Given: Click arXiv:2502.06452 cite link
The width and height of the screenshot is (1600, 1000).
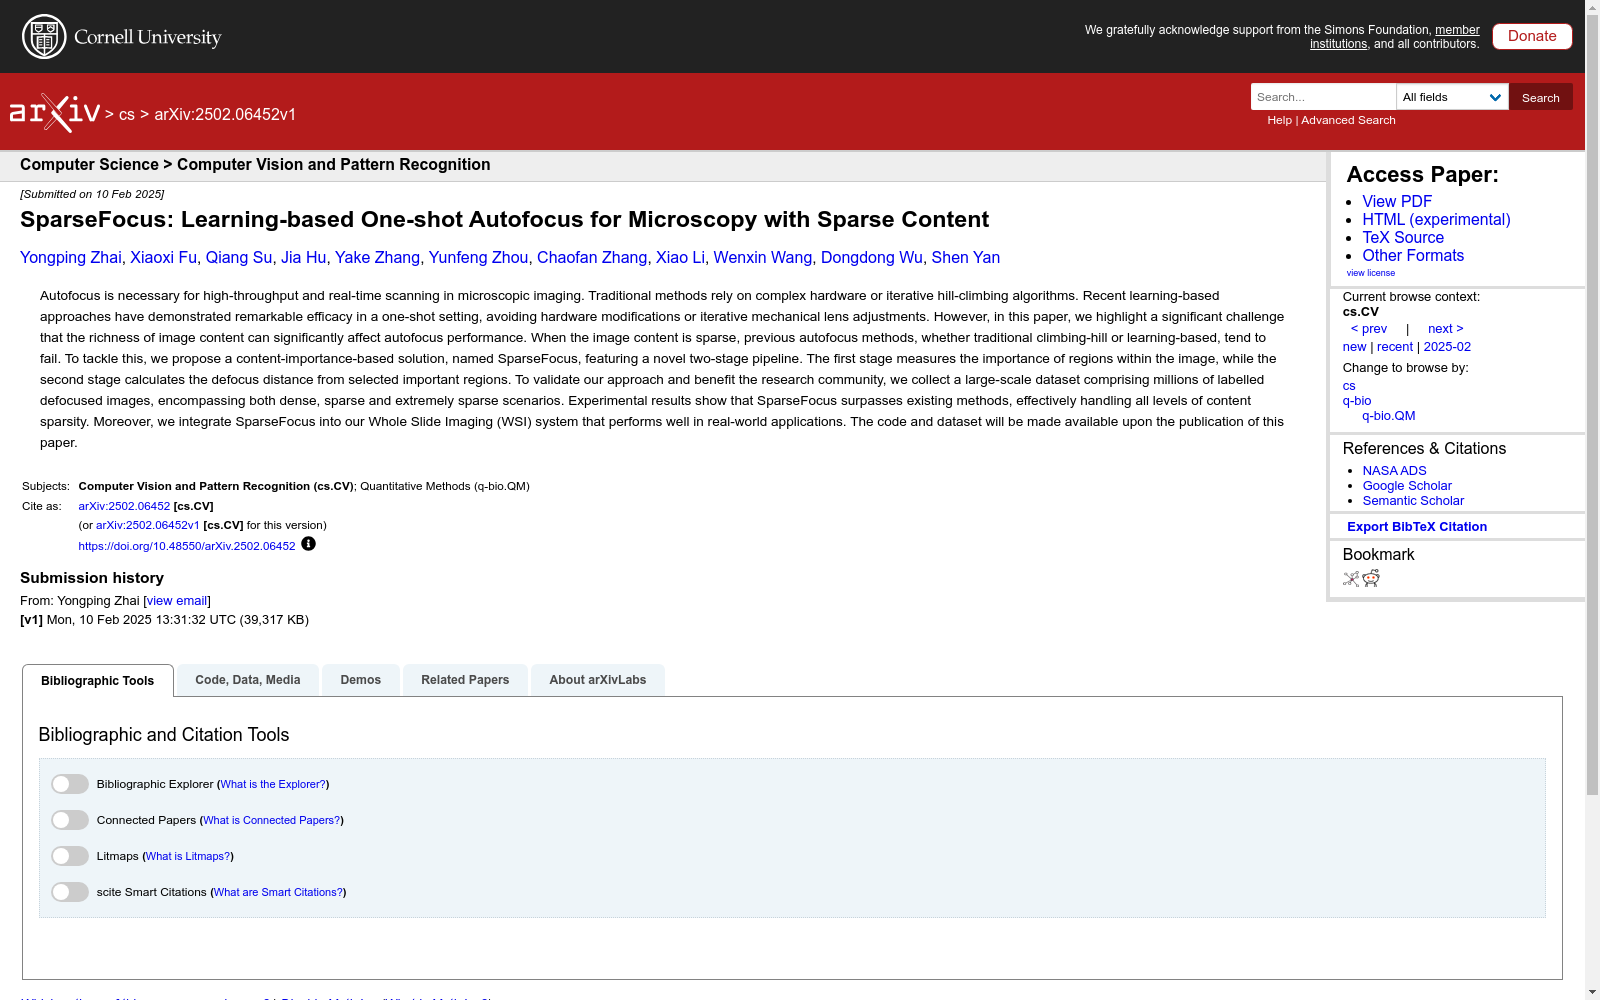Looking at the screenshot, I should click(x=124, y=506).
